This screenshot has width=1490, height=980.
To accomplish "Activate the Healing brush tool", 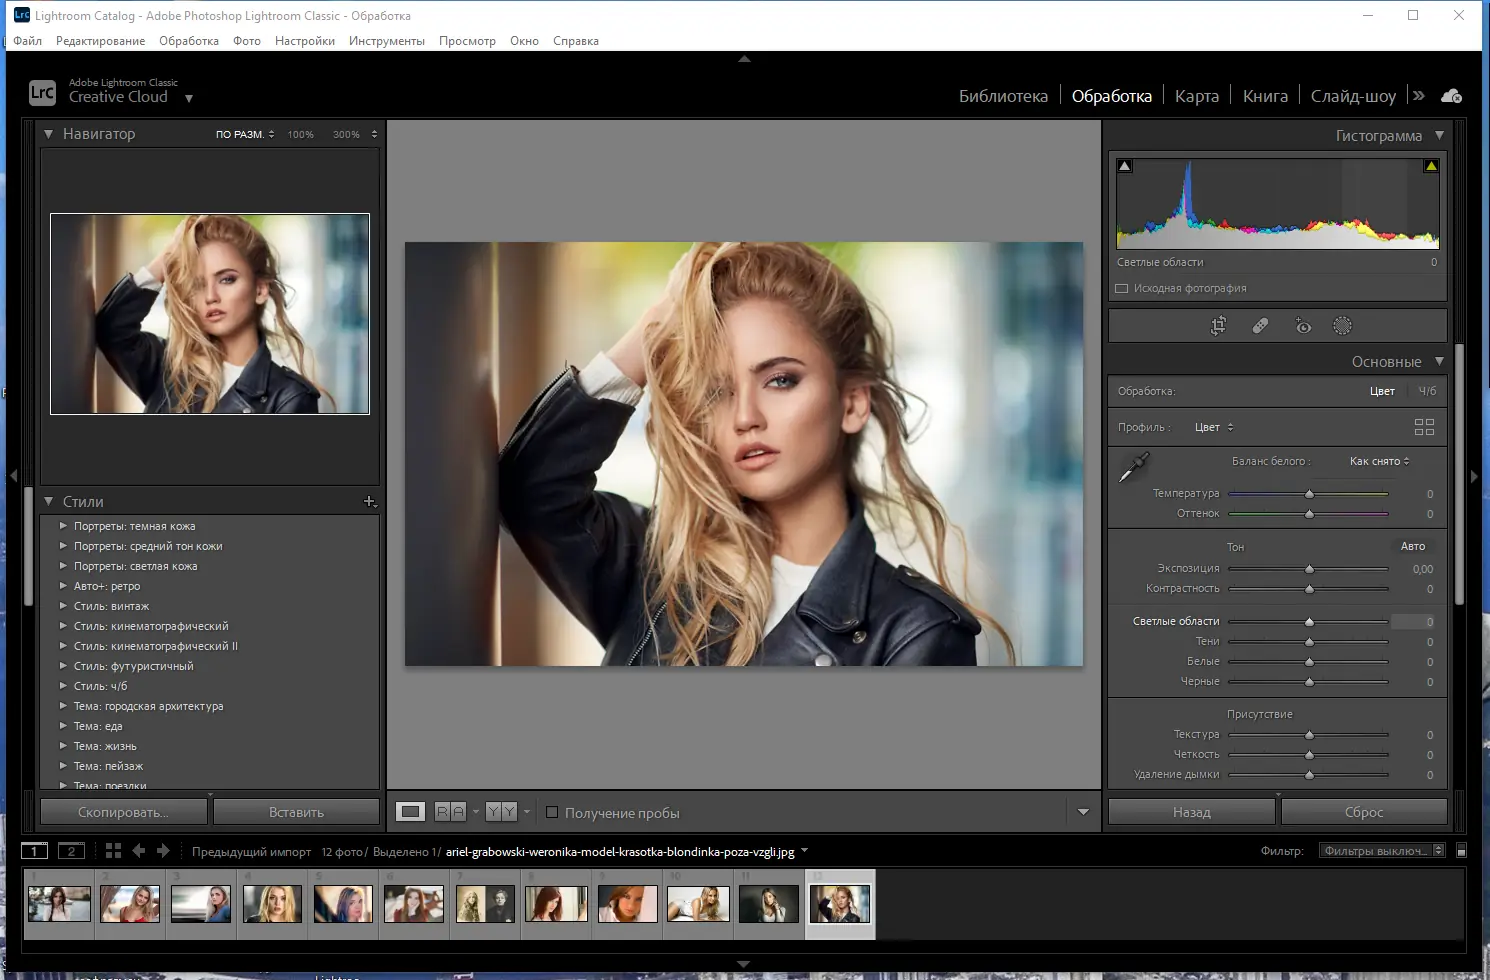I will (1260, 326).
